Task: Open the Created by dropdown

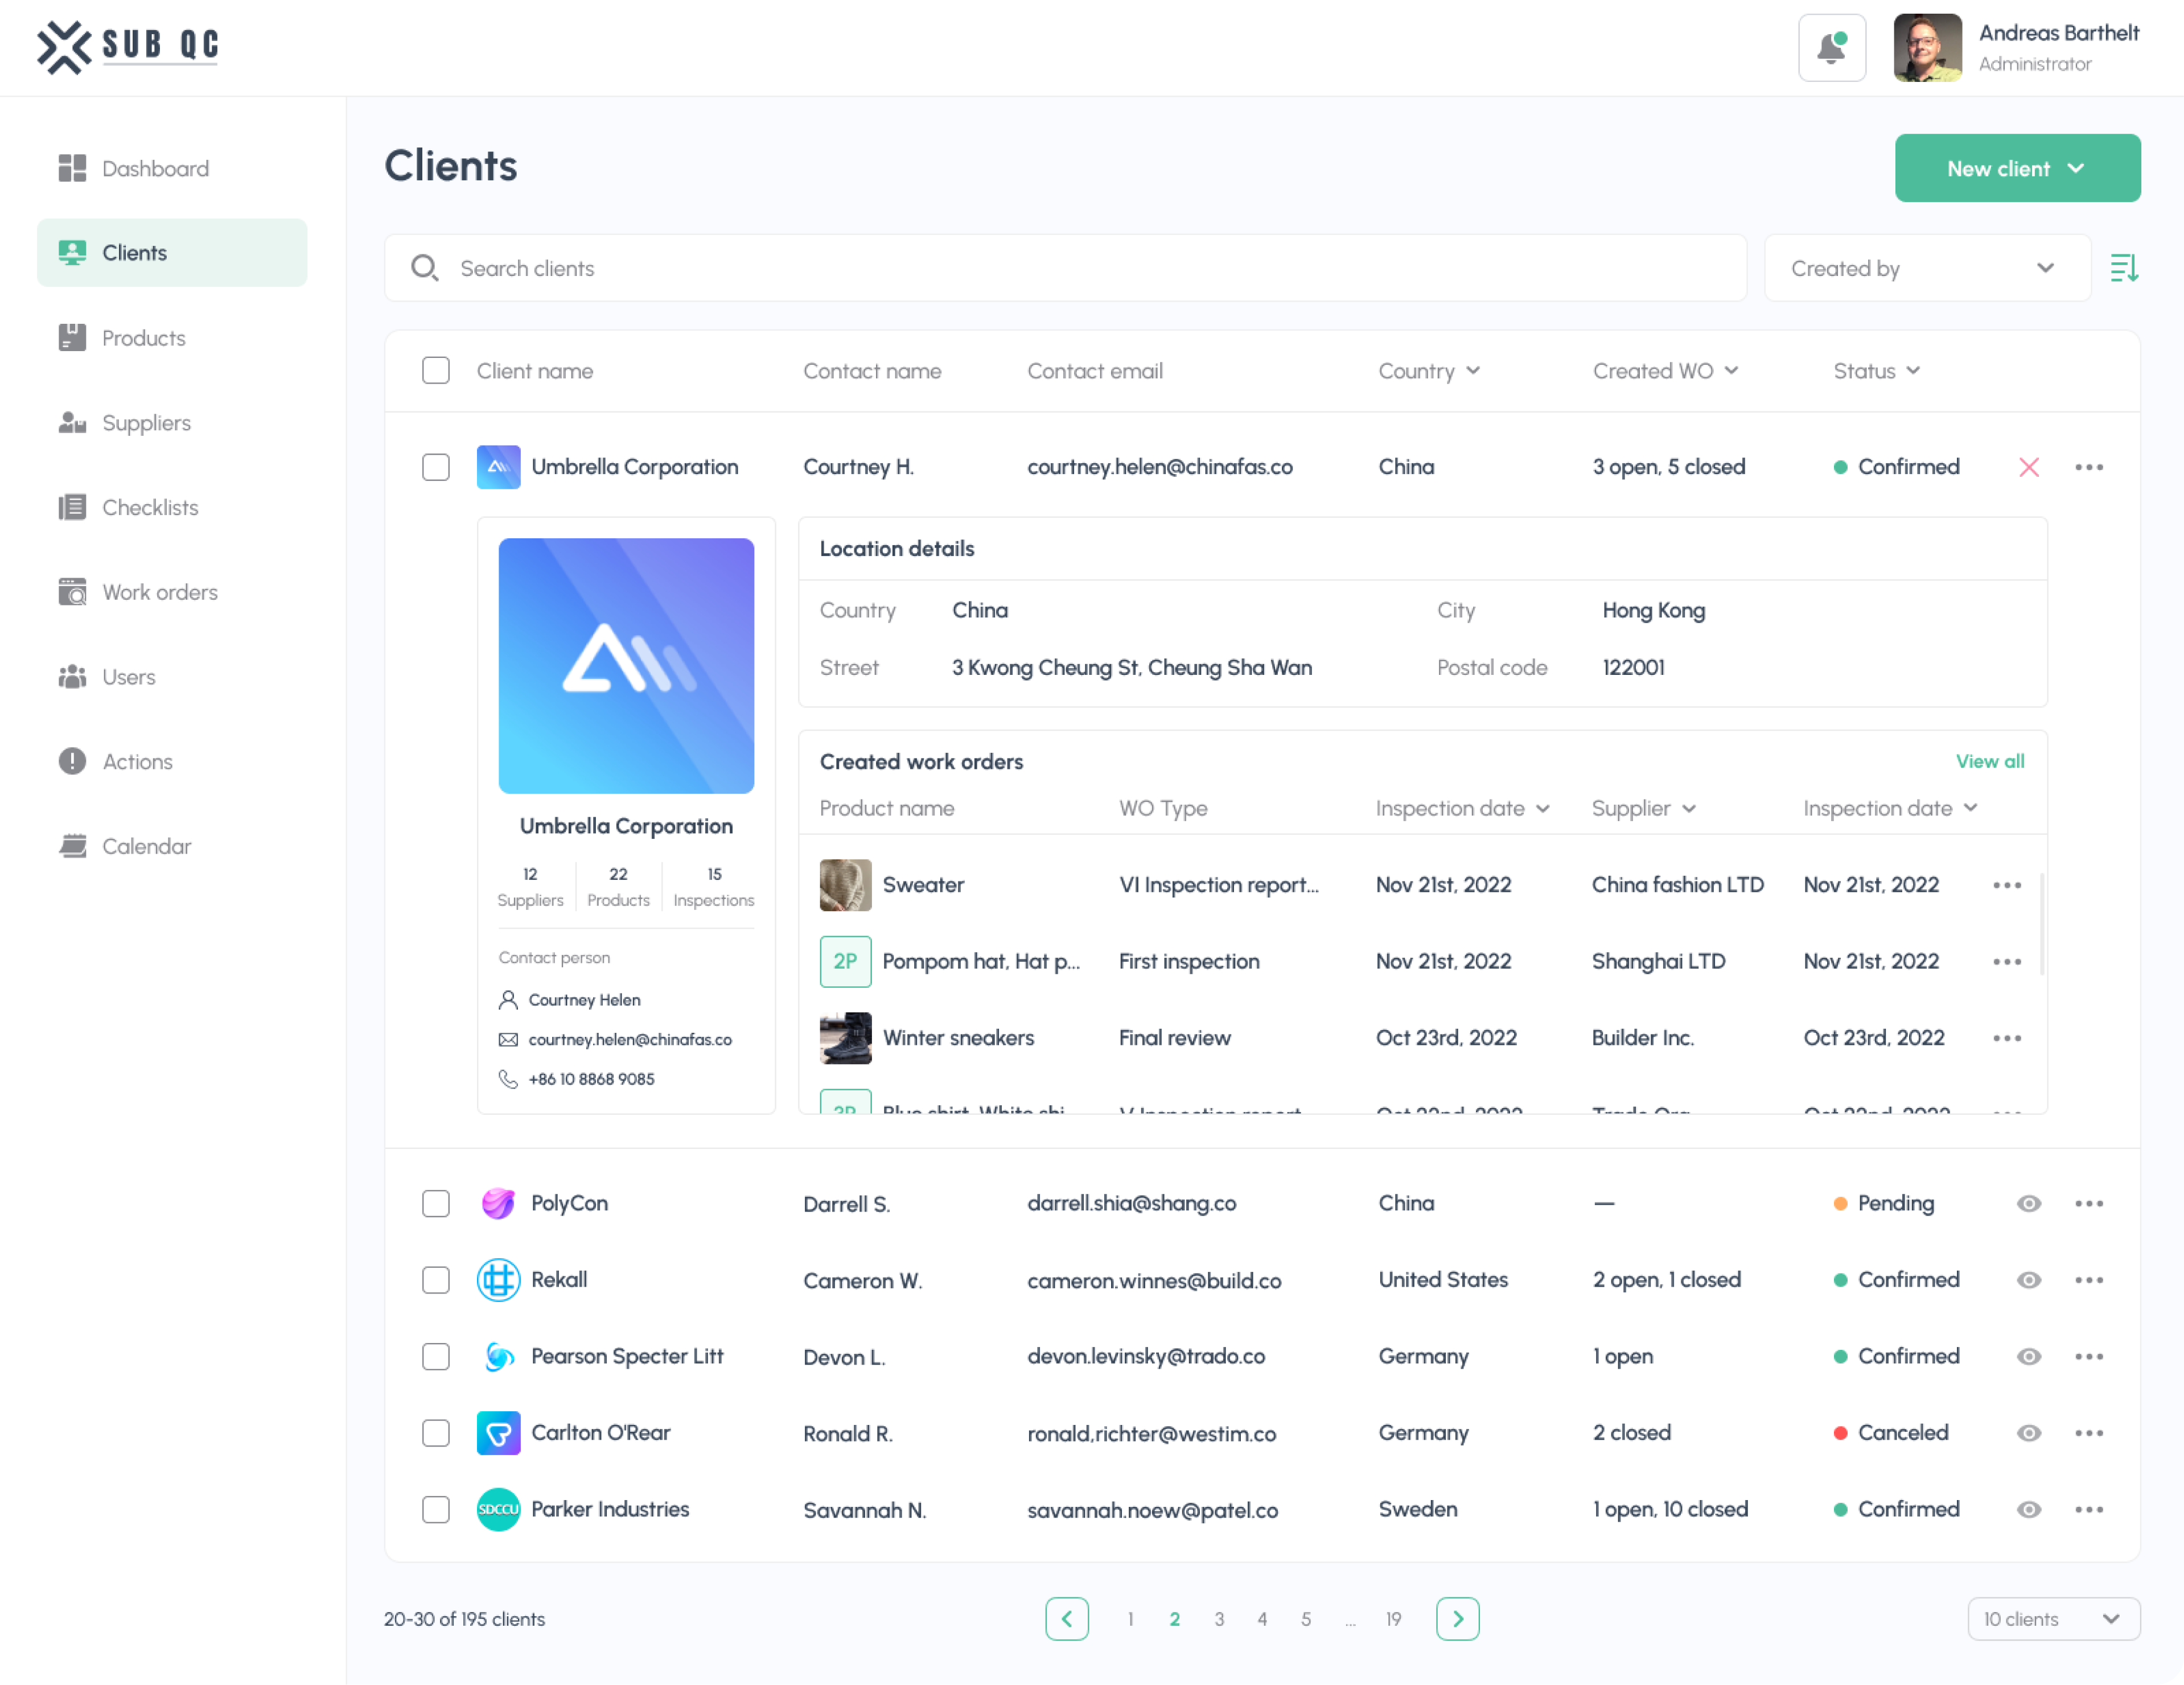Action: coord(1926,268)
